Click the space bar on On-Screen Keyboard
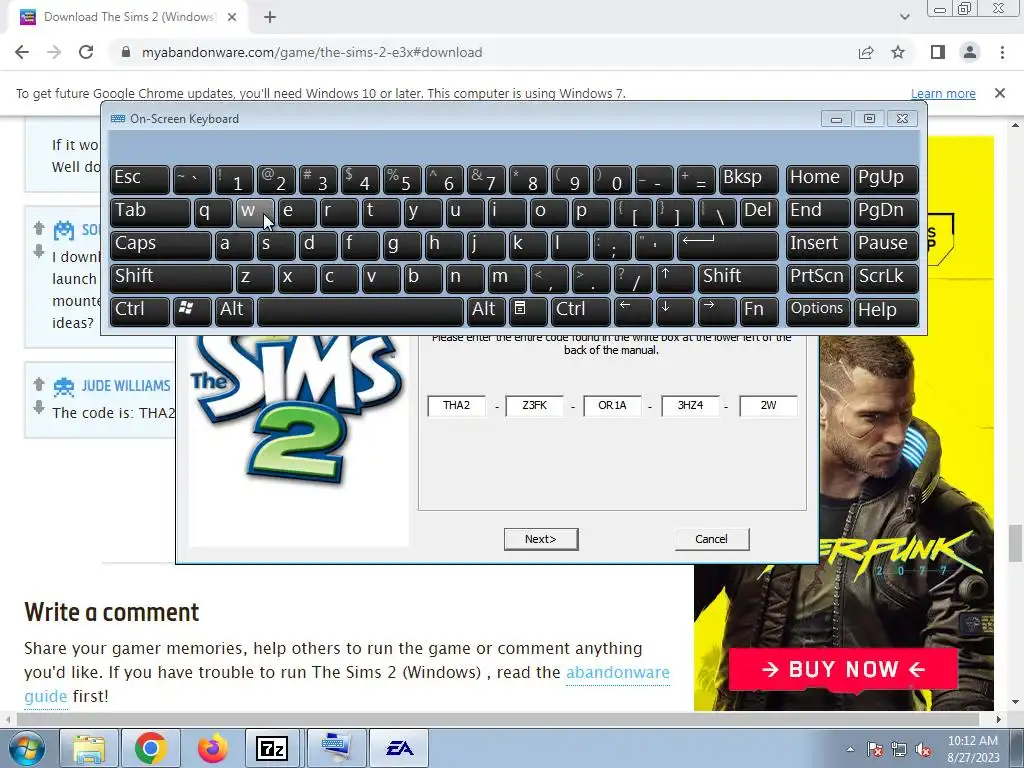Viewport: 1024px width, 768px height. click(x=360, y=311)
